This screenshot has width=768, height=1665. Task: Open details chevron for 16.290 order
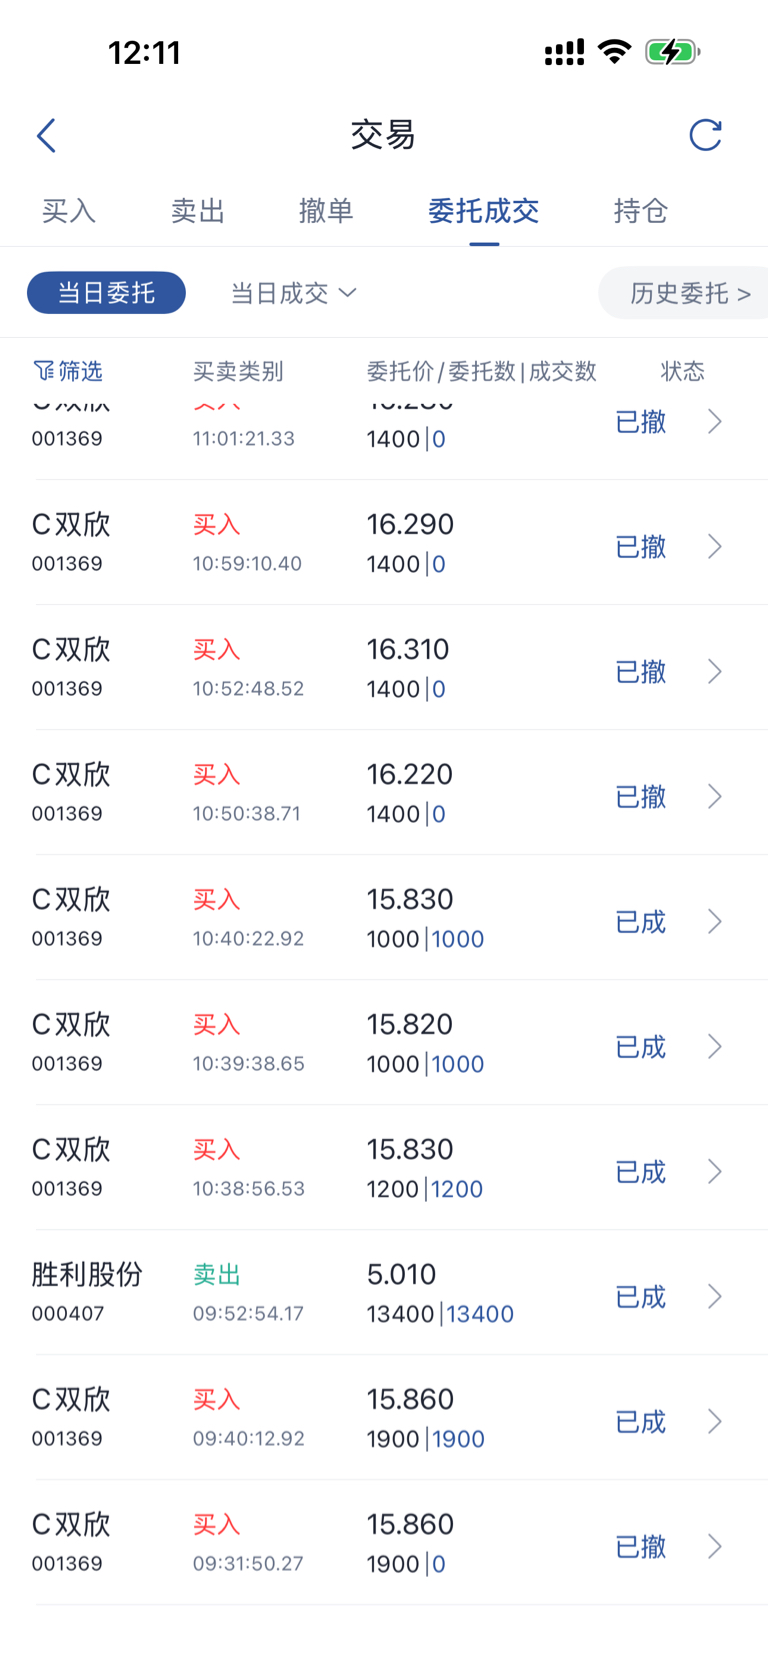pyautogui.click(x=715, y=546)
